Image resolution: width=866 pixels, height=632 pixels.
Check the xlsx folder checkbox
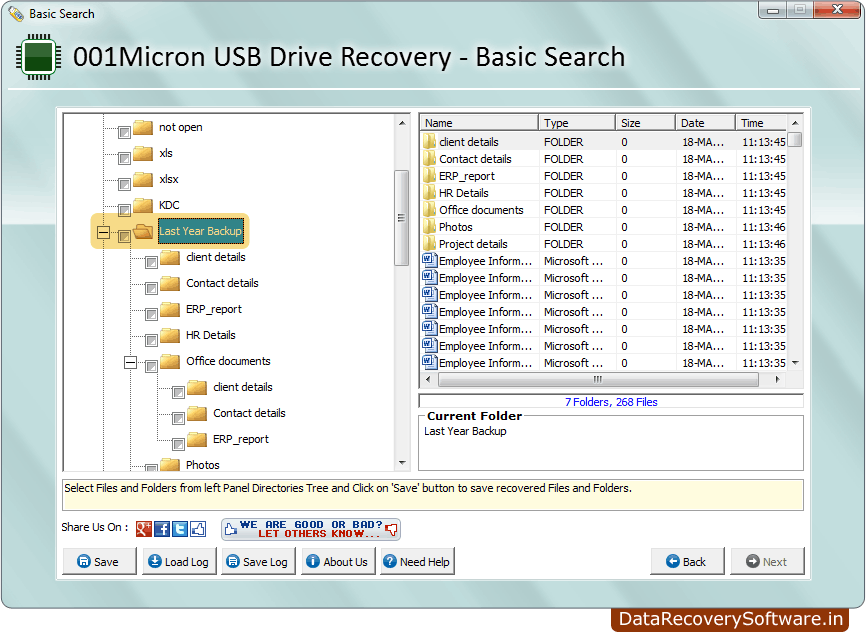pos(124,185)
